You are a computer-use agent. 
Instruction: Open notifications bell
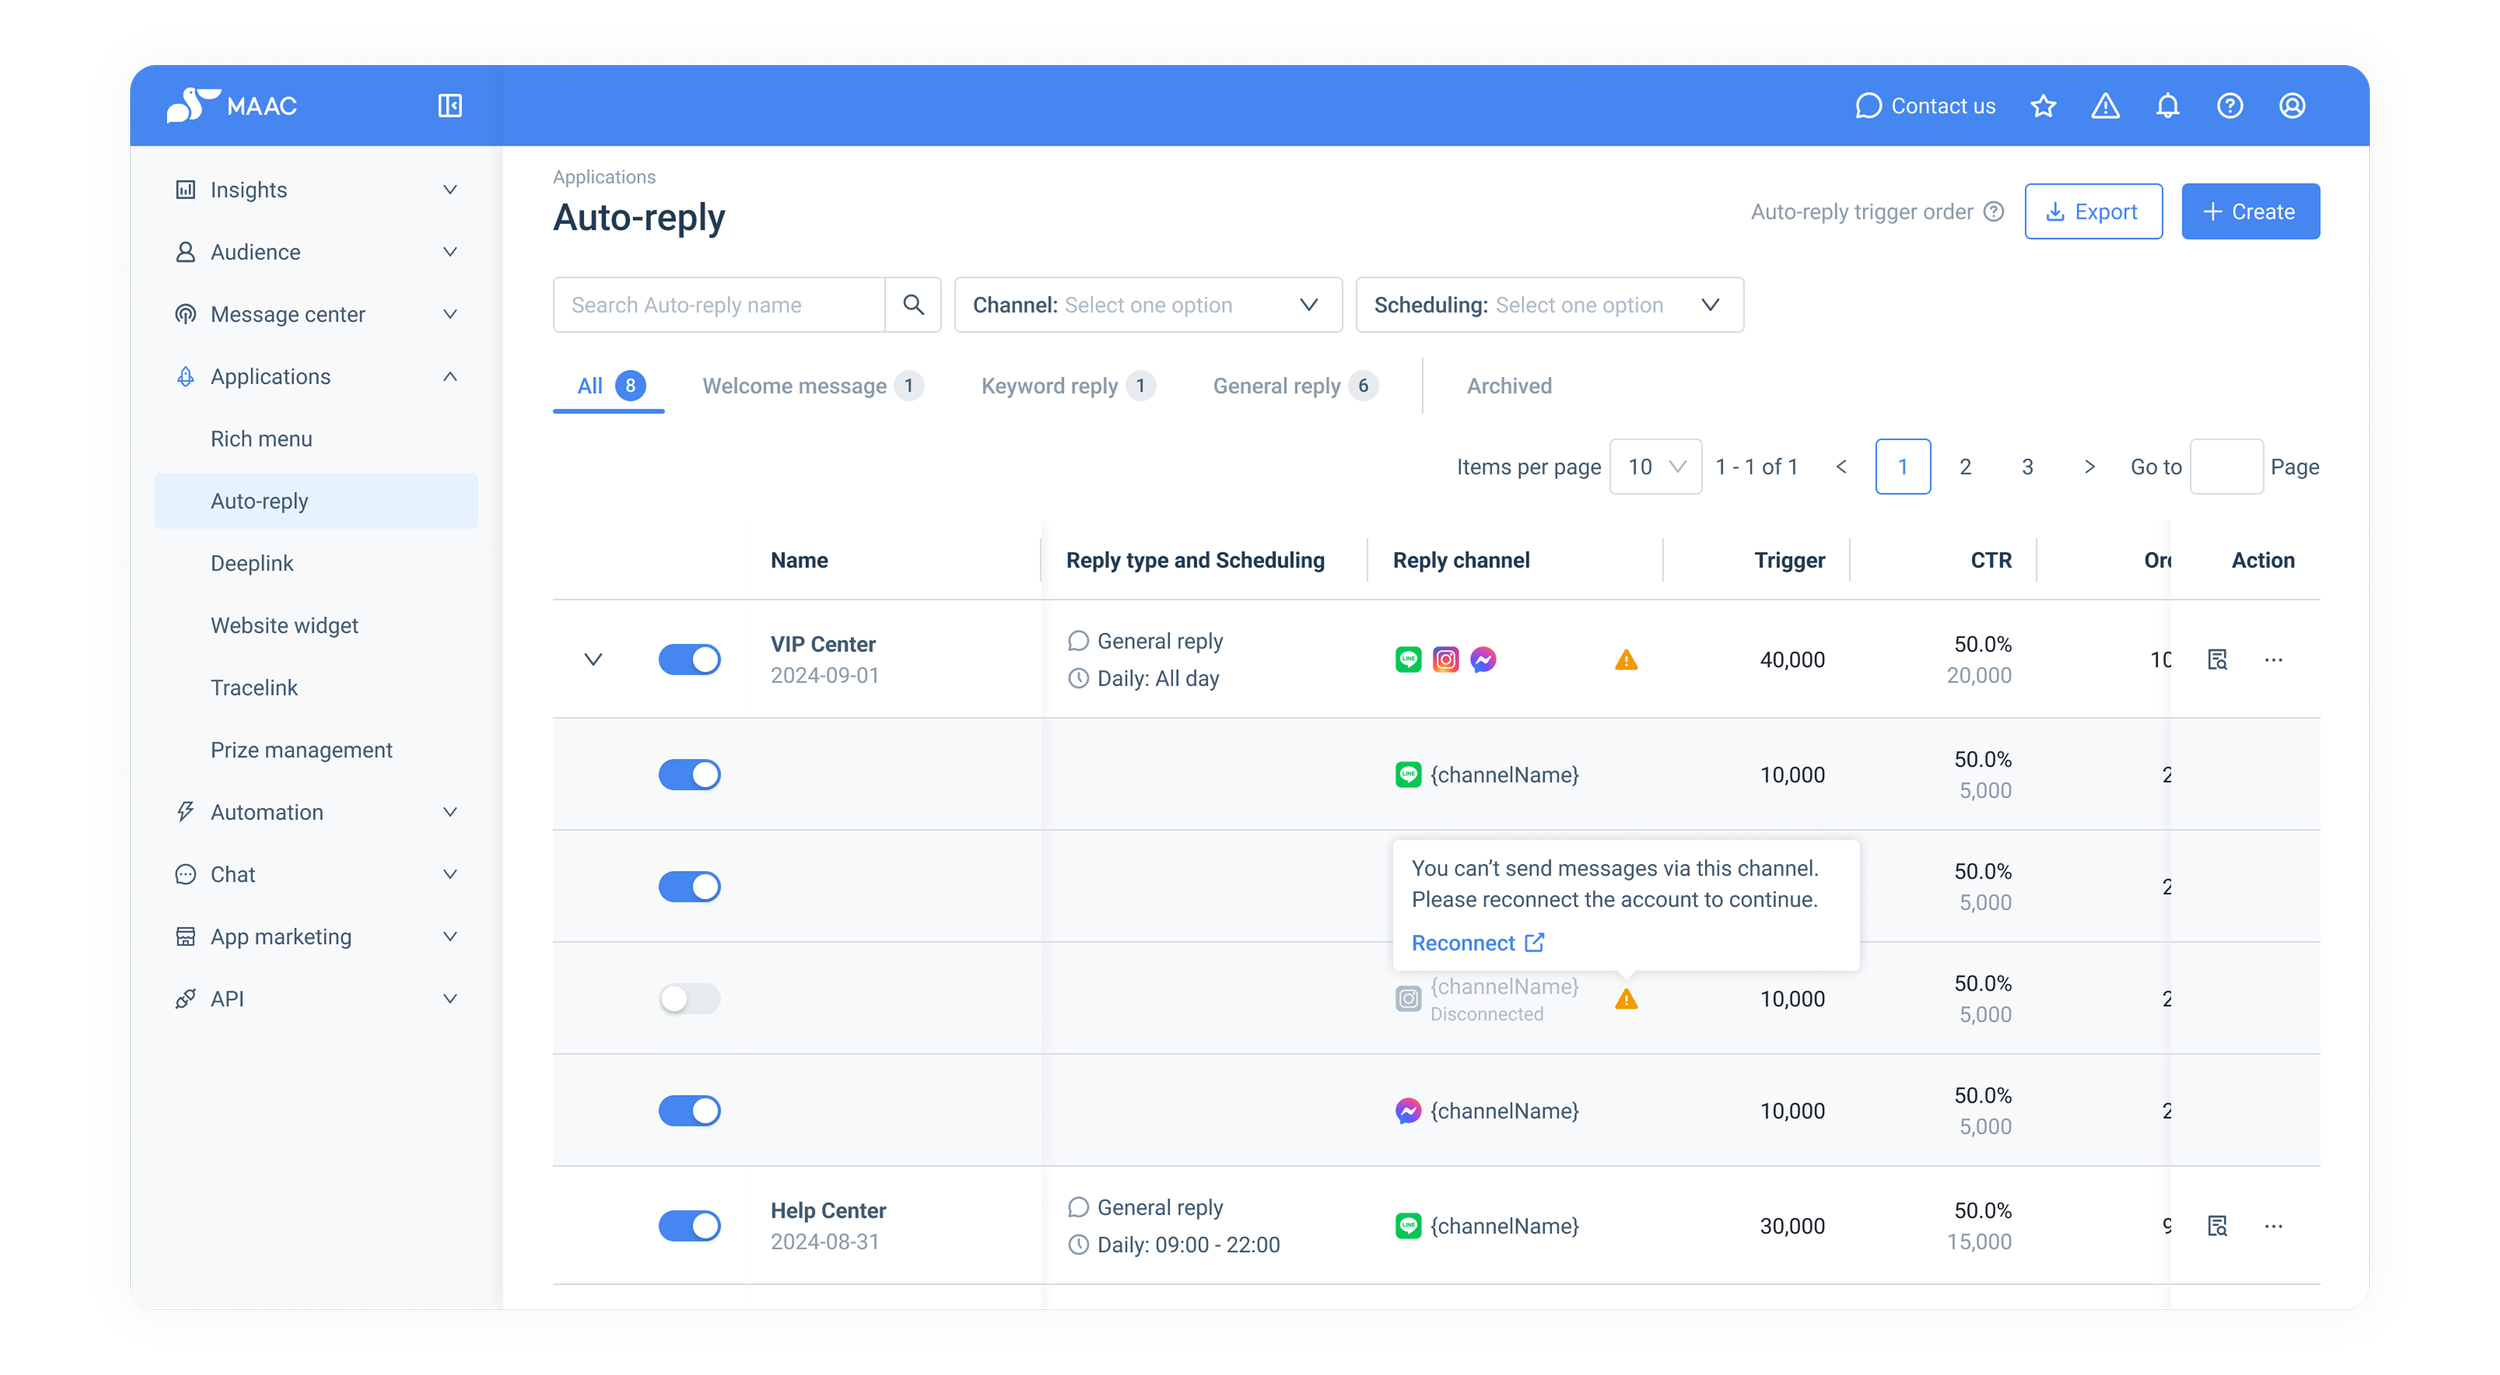(x=2167, y=106)
